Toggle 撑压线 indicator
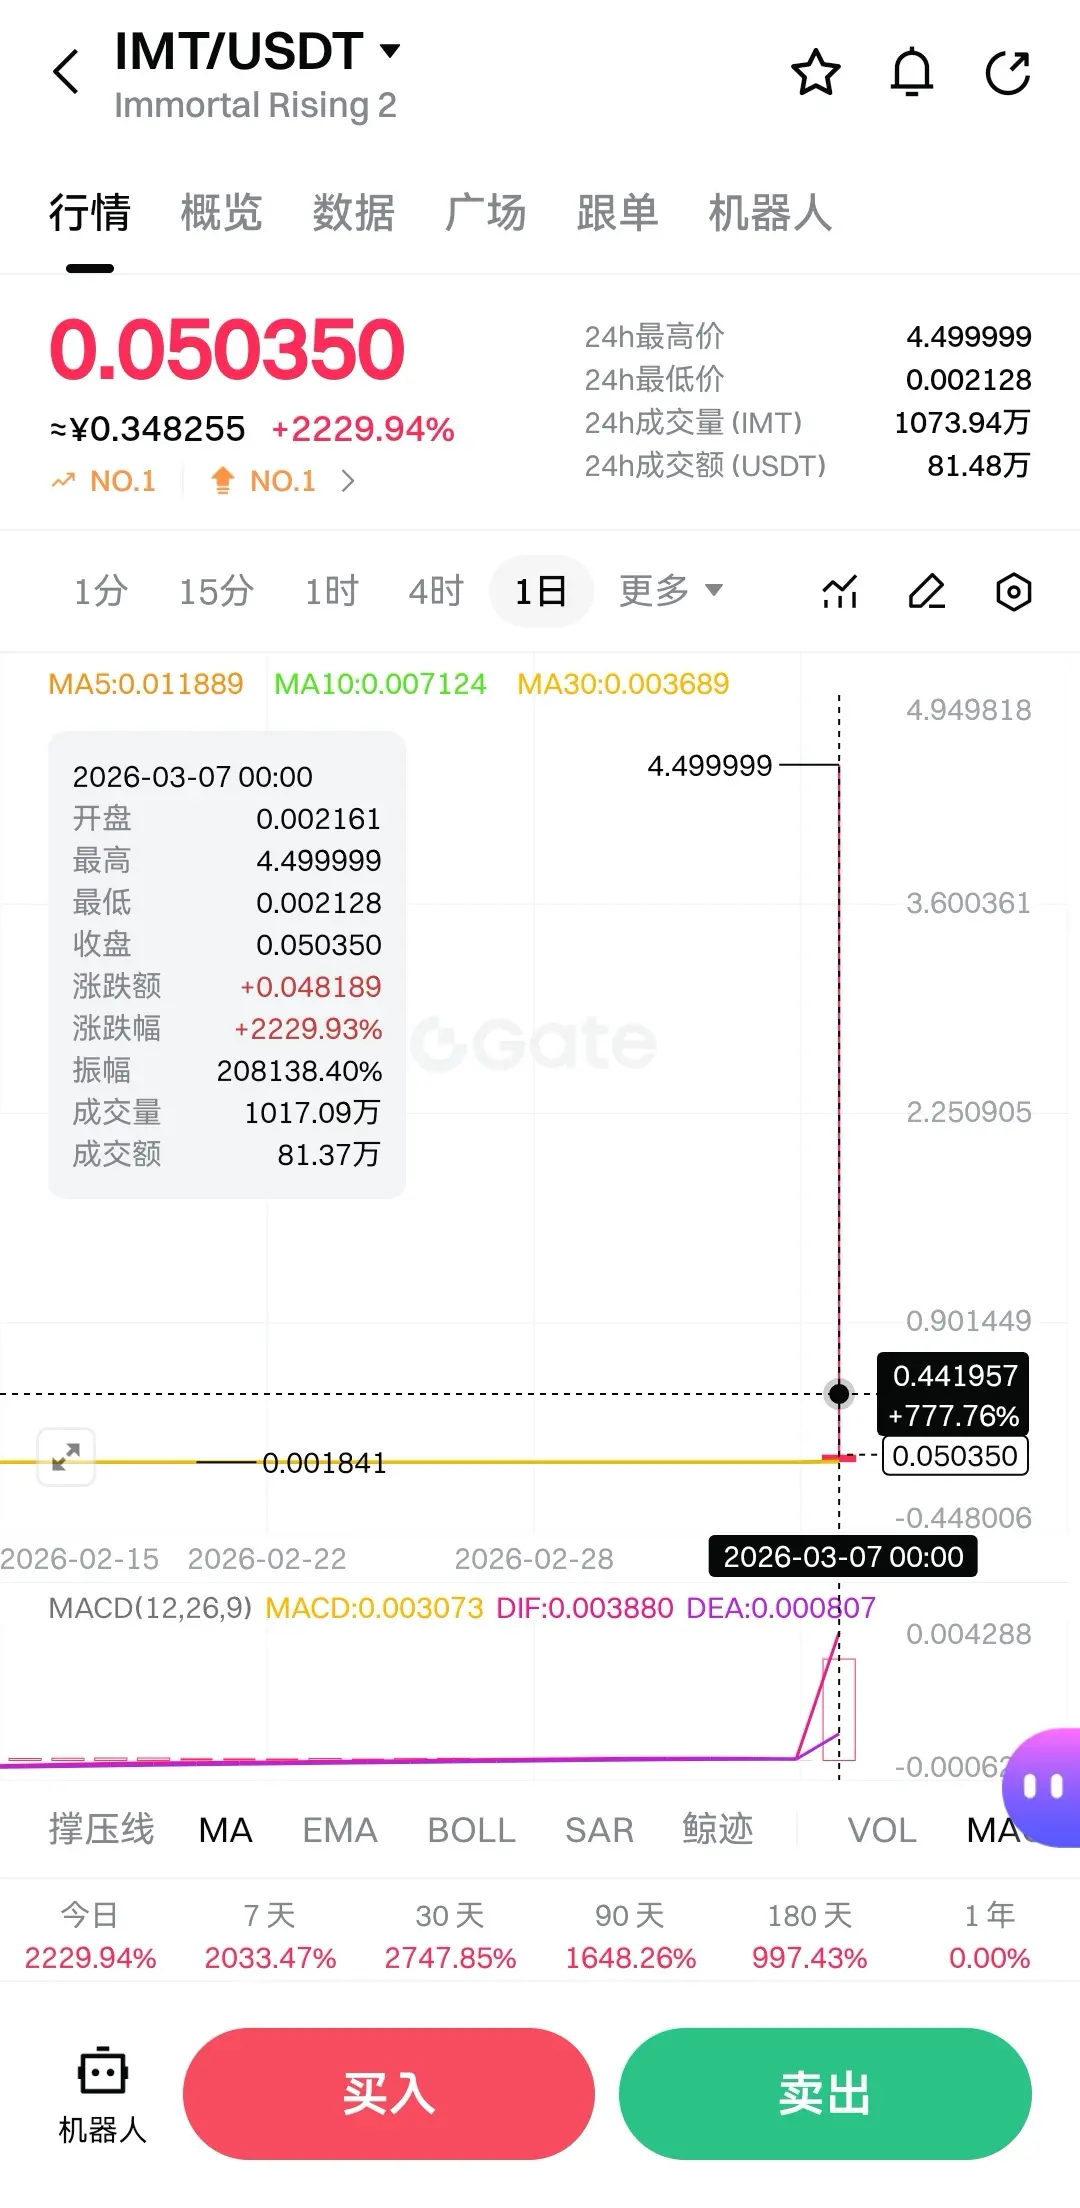 coord(102,1829)
